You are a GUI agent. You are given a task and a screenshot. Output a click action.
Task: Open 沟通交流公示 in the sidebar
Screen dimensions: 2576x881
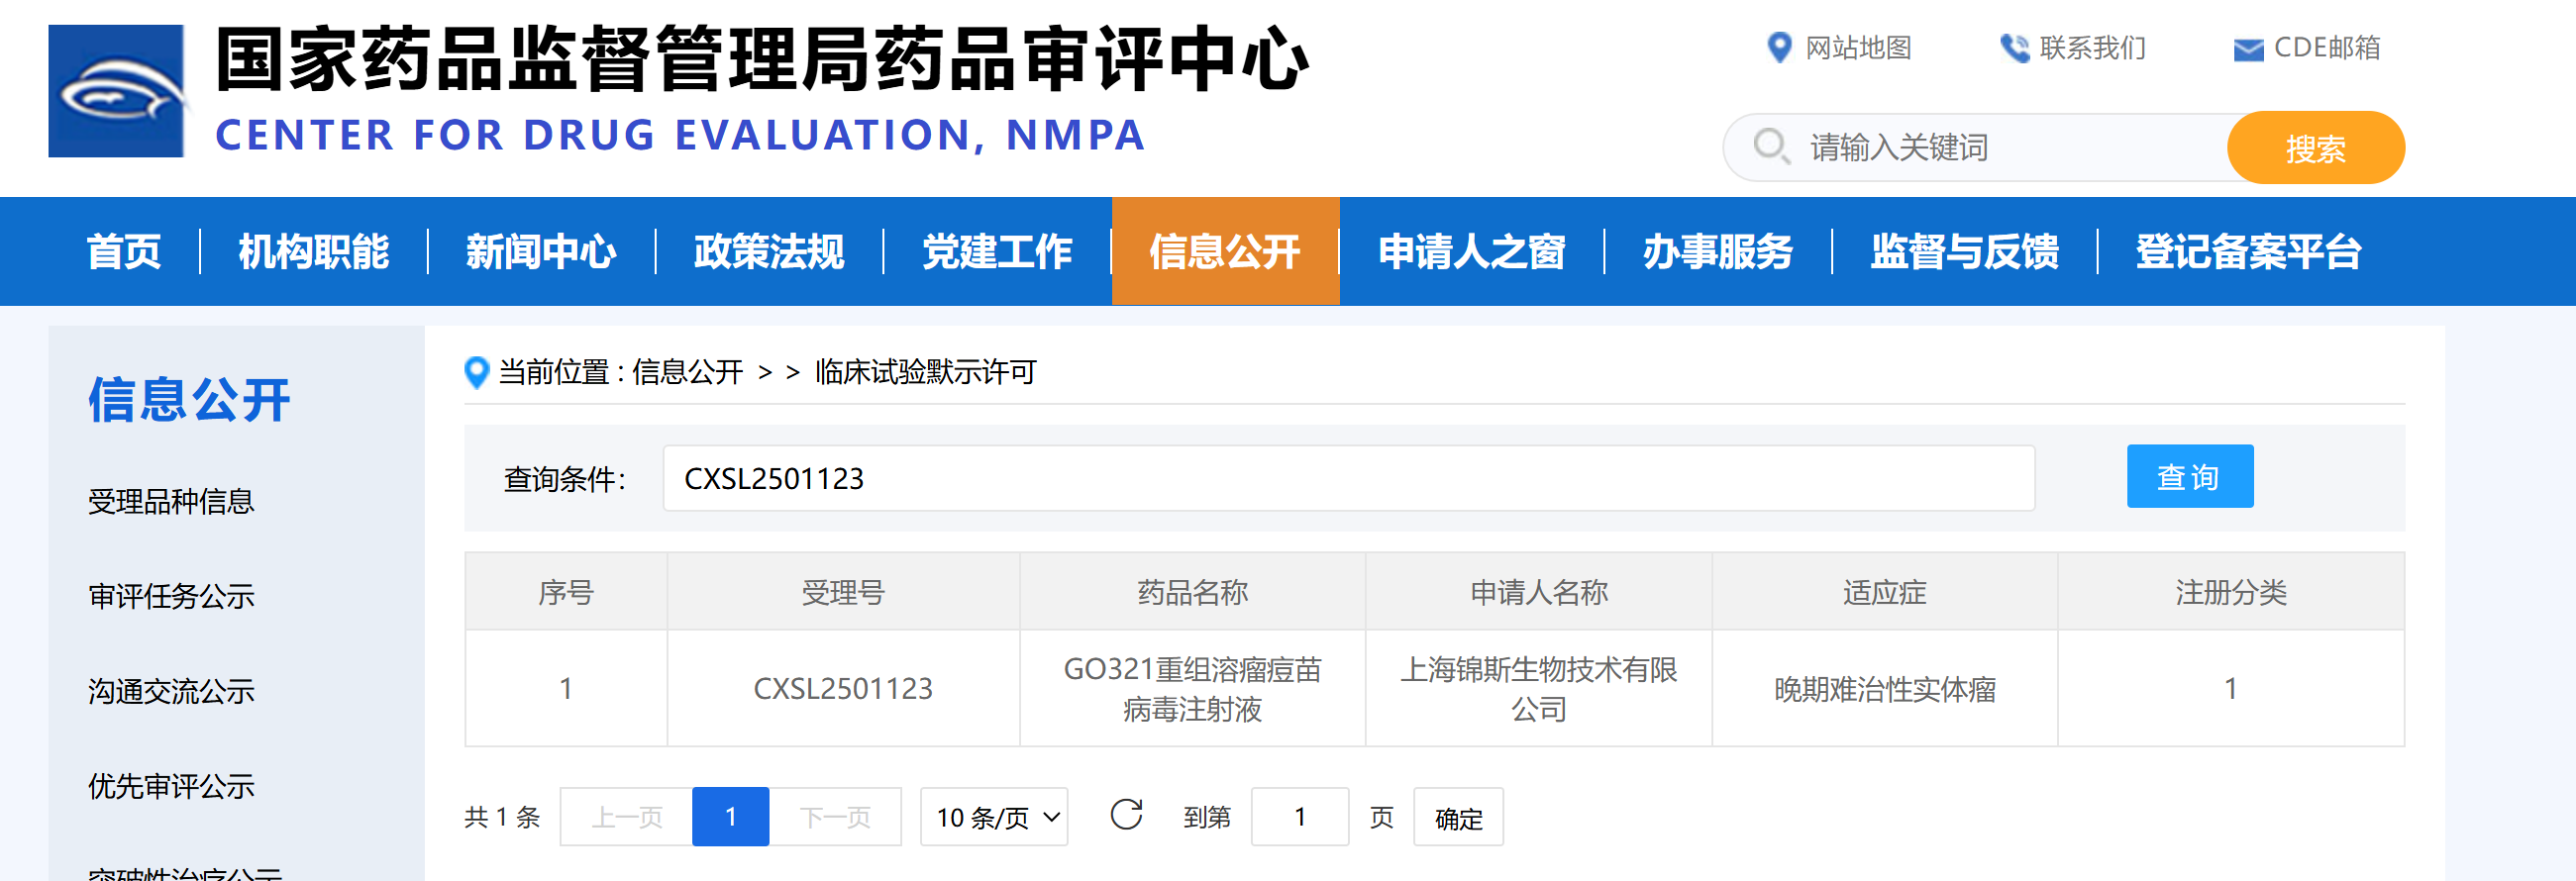[x=171, y=691]
